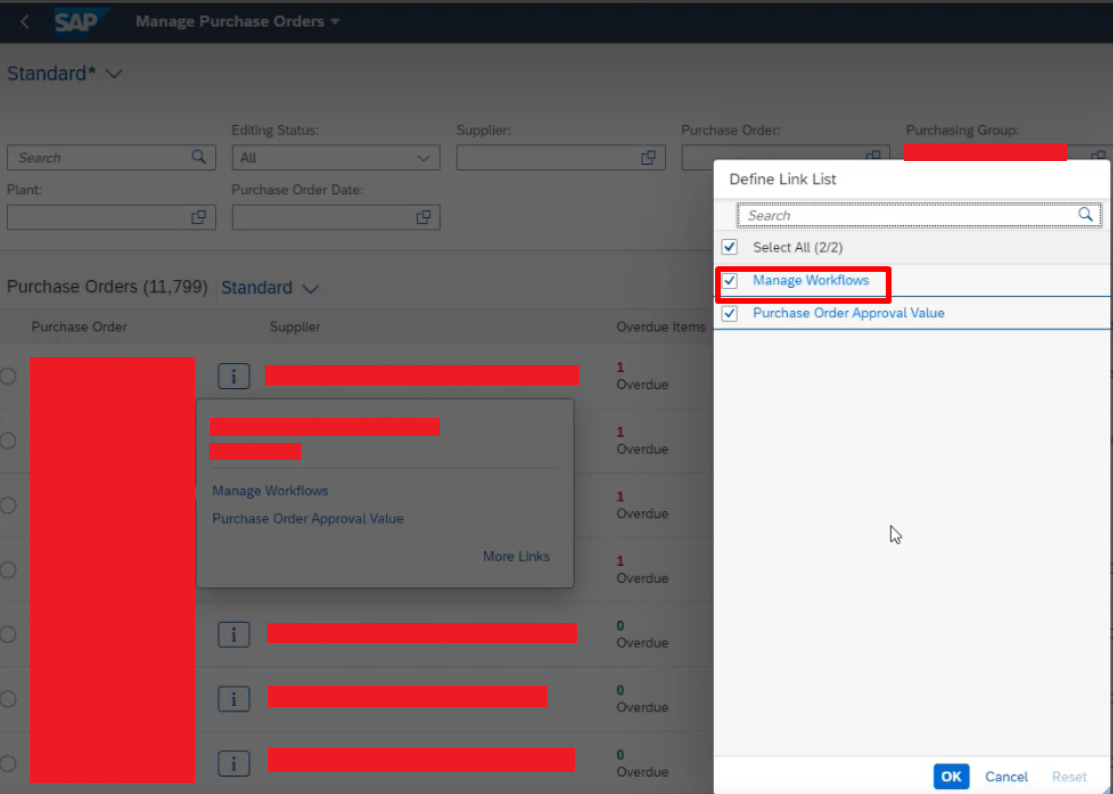
Task: Confirm the link list with OK
Action: (x=951, y=776)
